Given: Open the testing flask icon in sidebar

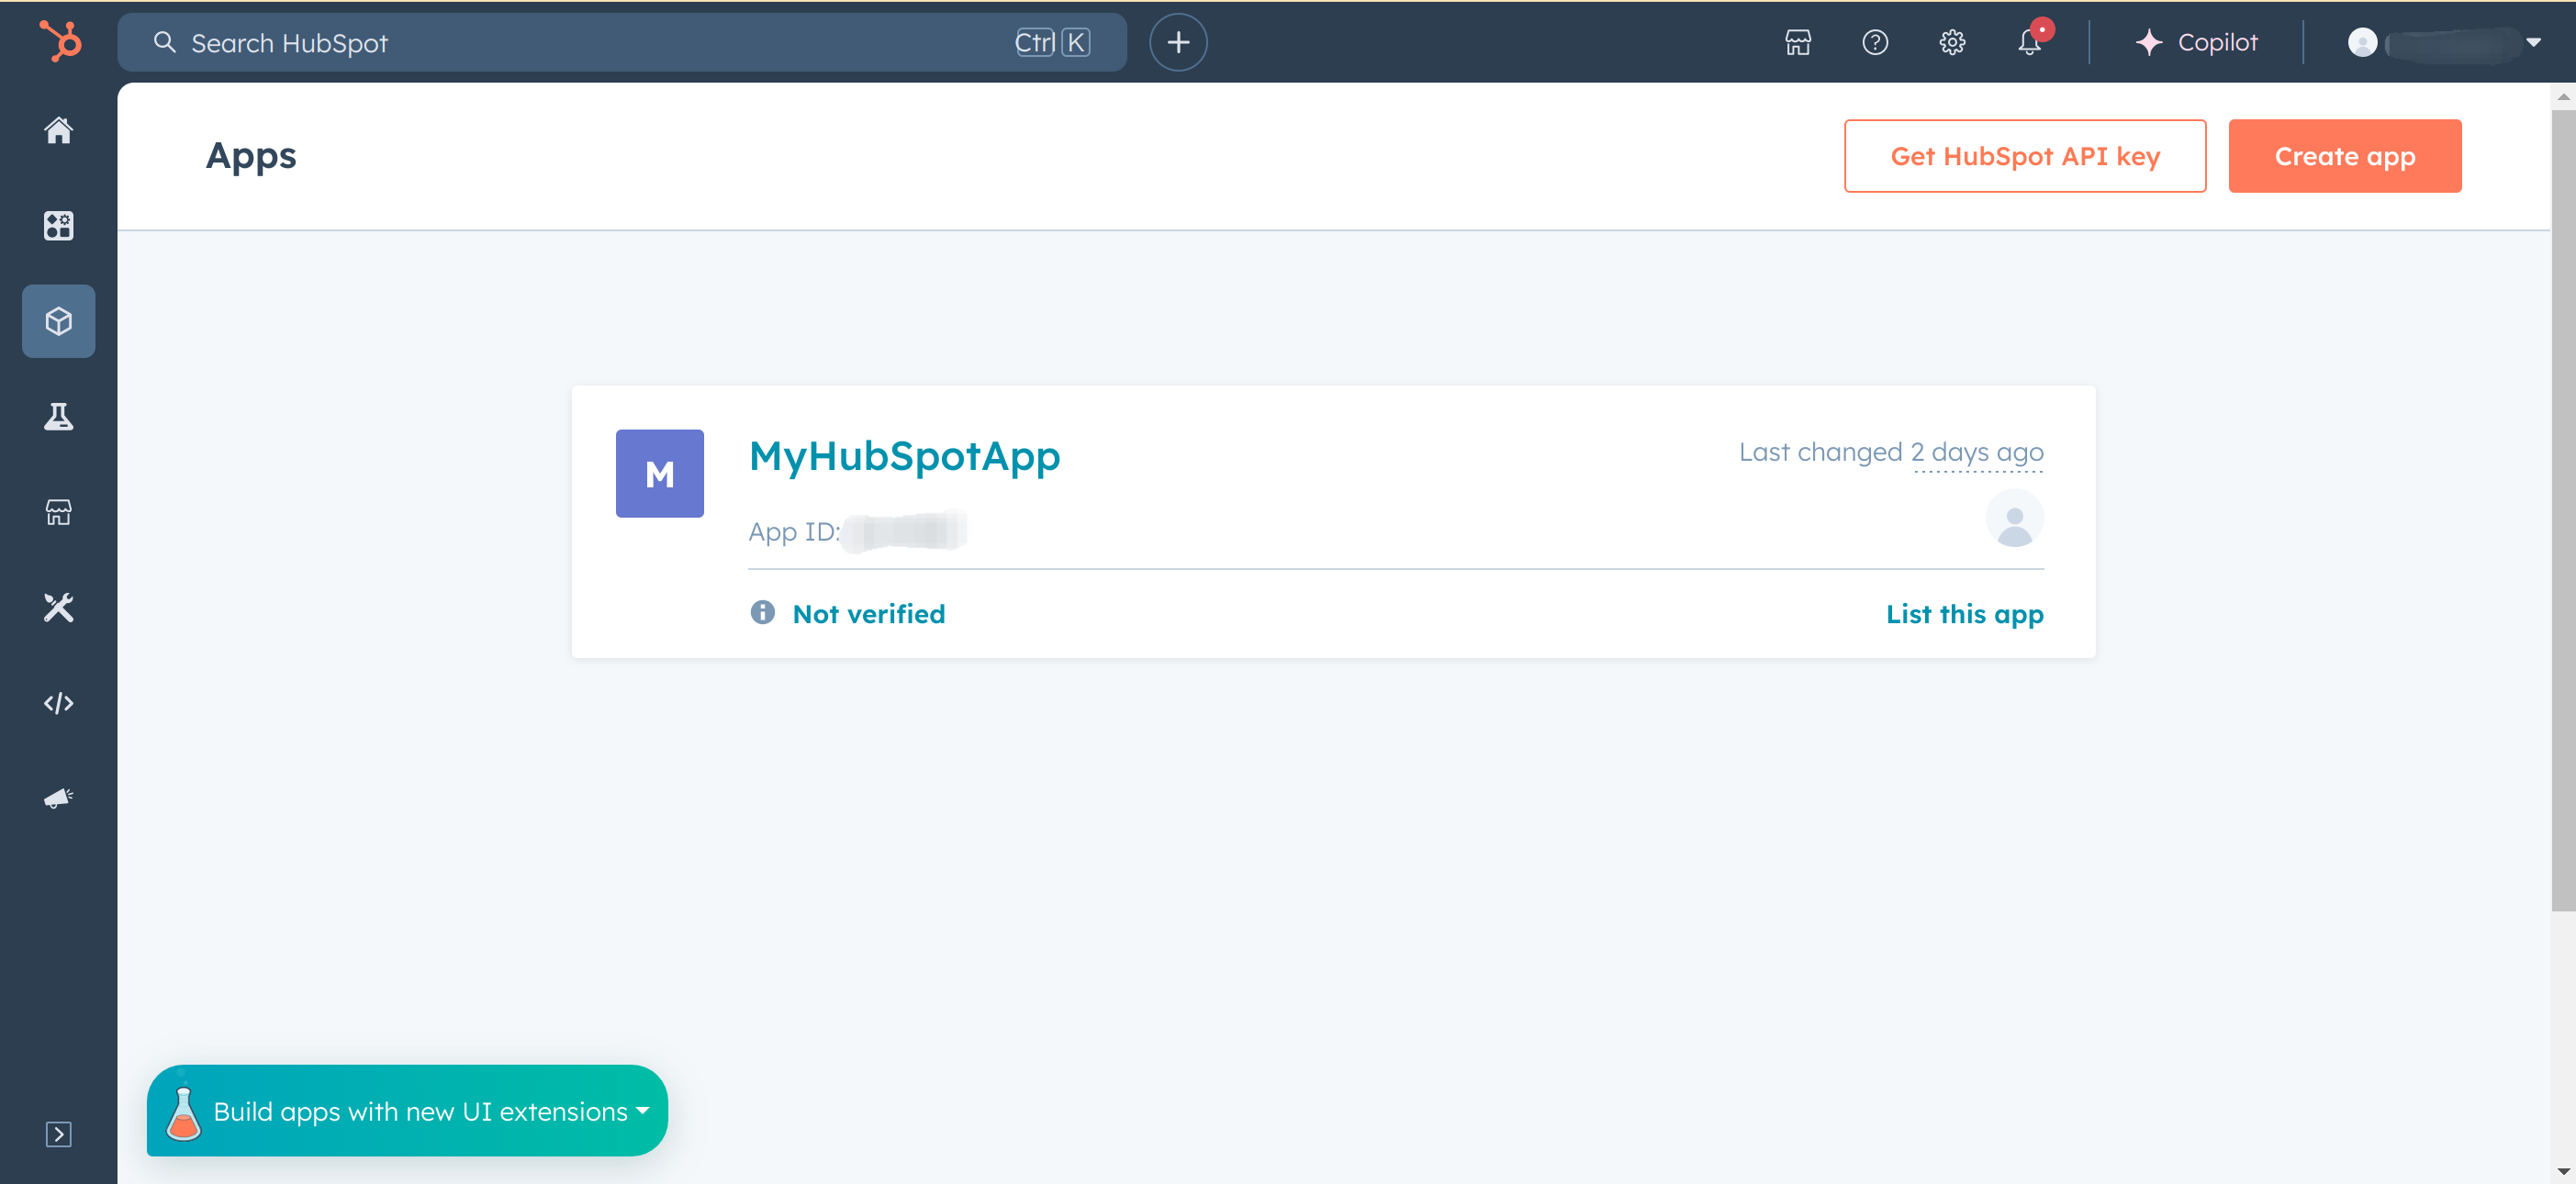Looking at the screenshot, I should click(x=59, y=416).
